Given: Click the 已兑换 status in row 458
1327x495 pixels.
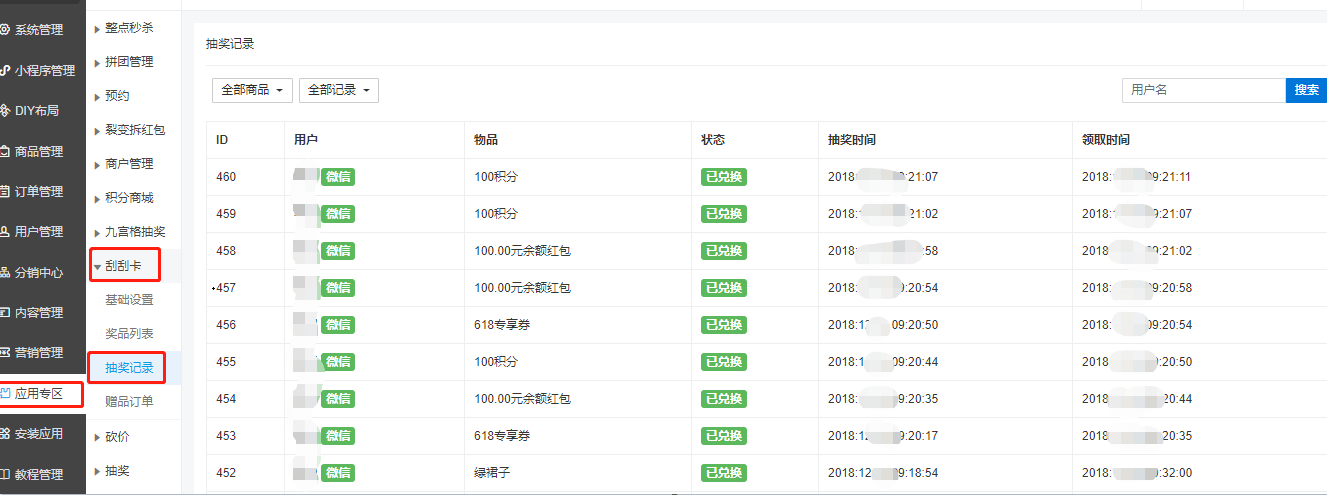Looking at the screenshot, I should 724,251.
